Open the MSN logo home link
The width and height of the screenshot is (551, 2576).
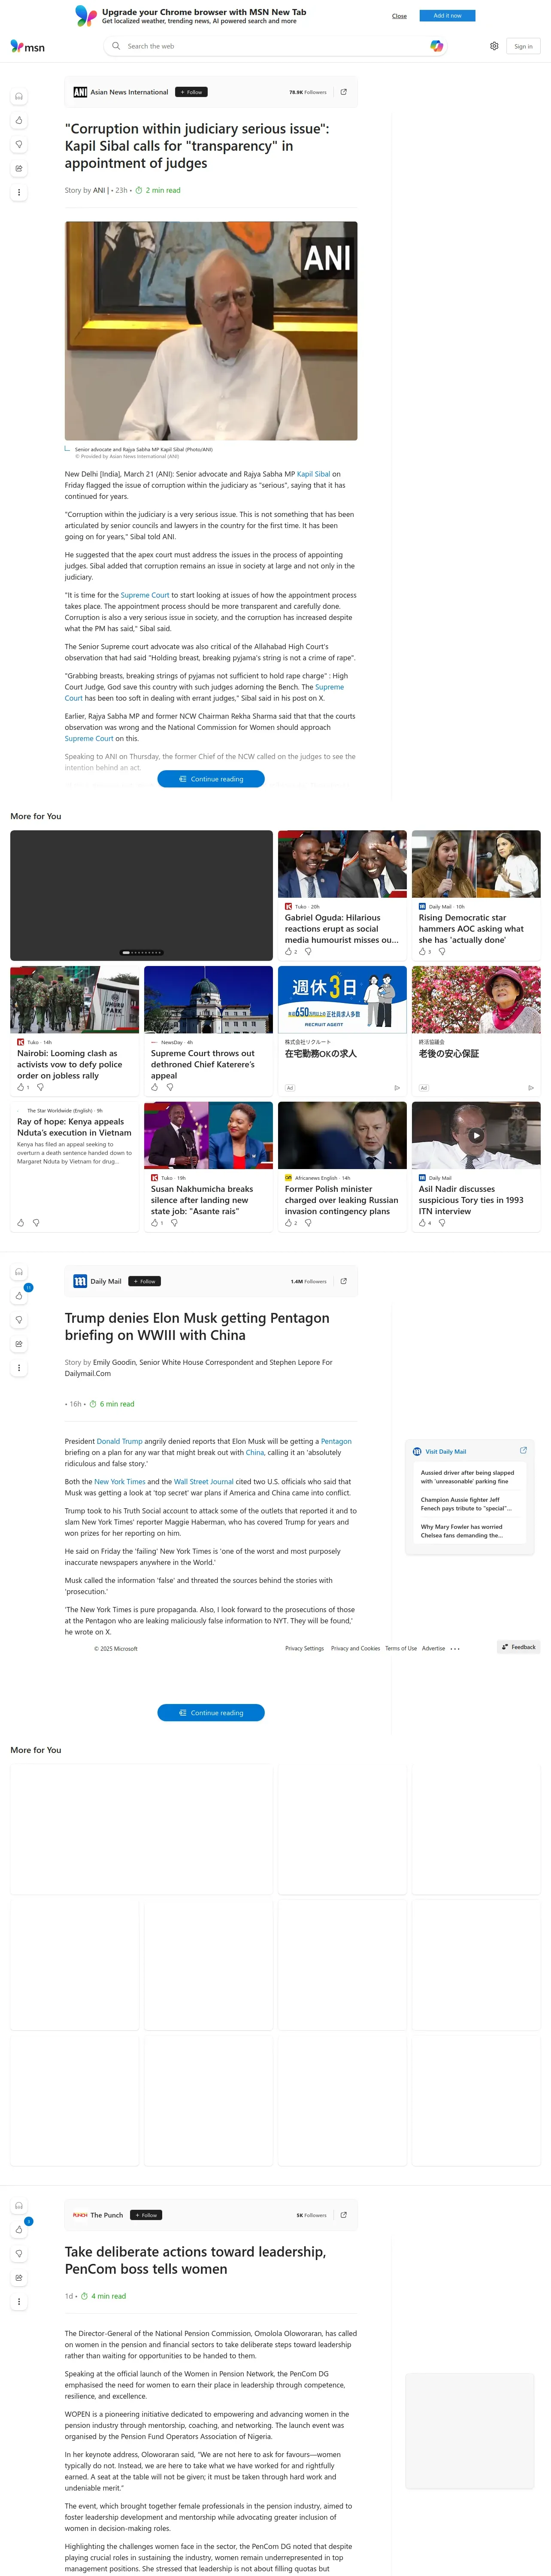point(27,46)
